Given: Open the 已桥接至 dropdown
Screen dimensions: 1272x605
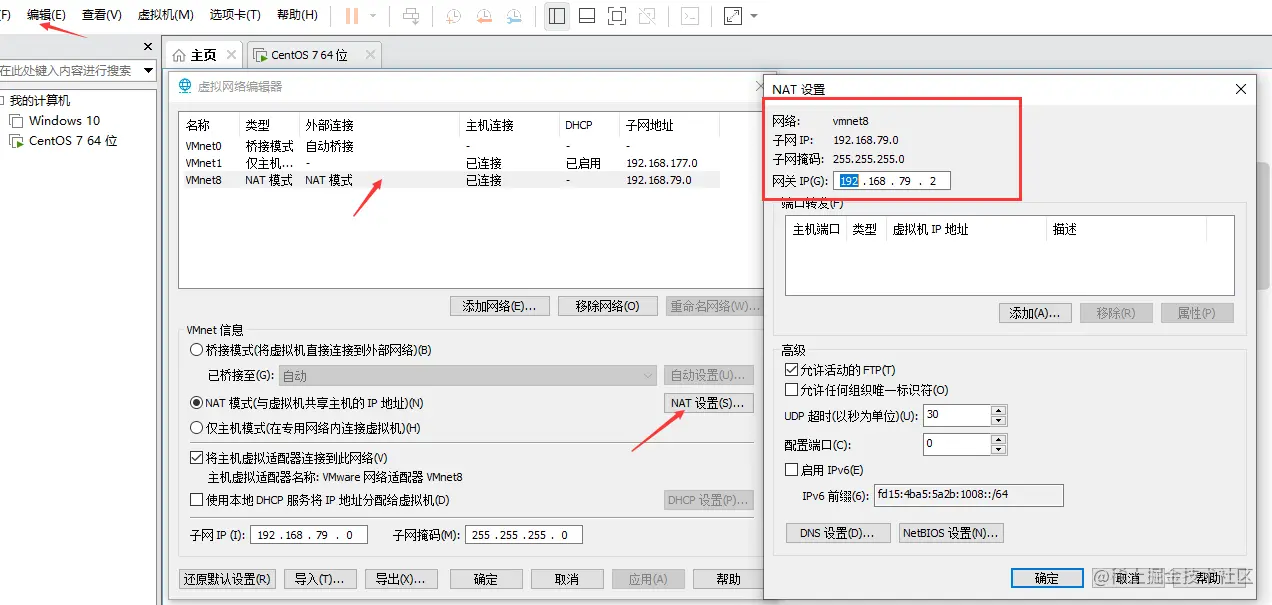Looking at the screenshot, I should (x=466, y=376).
